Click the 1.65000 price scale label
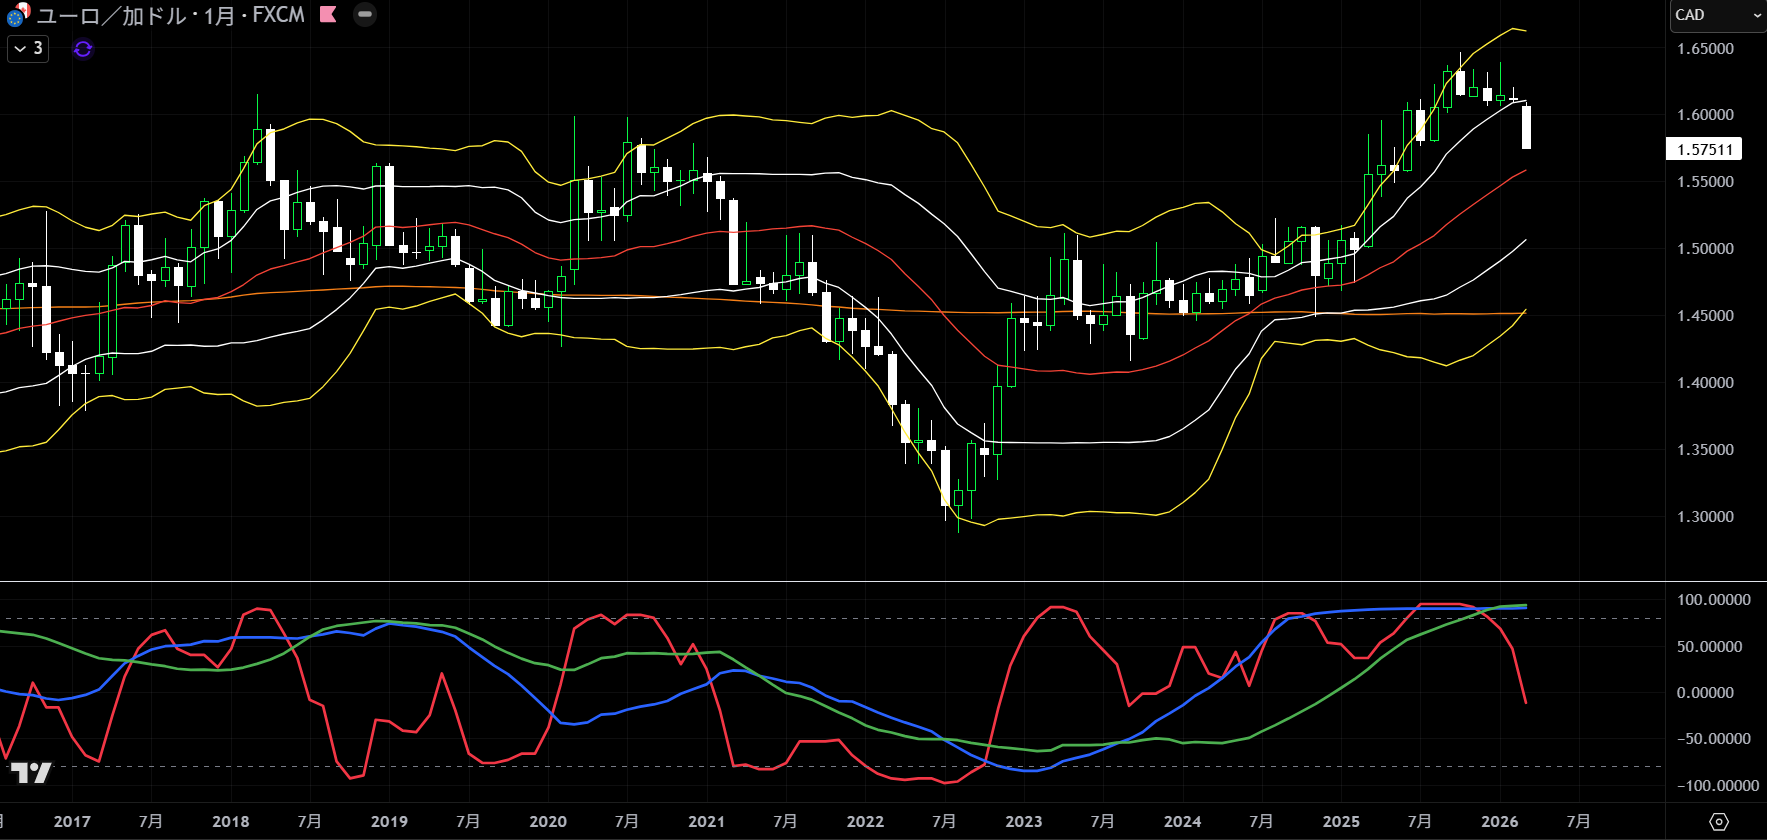 coord(1705,48)
